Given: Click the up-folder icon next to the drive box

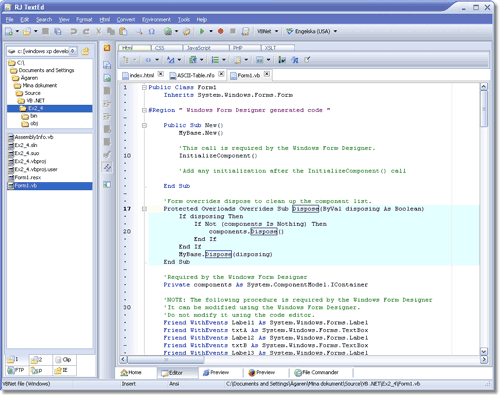Looking at the screenshot, I should click(x=85, y=51).
